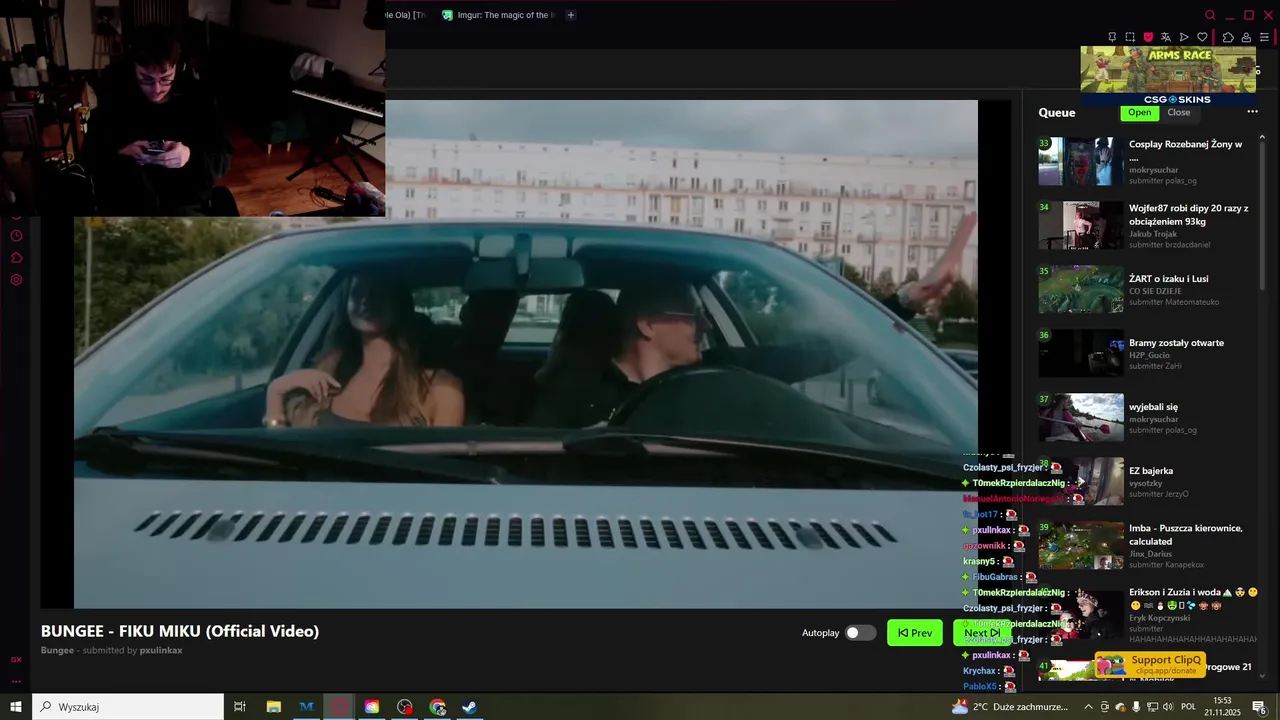This screenshot has height=720, width=1280.
Task: Switch POL keyboard language indicator
Action: 1189,707
